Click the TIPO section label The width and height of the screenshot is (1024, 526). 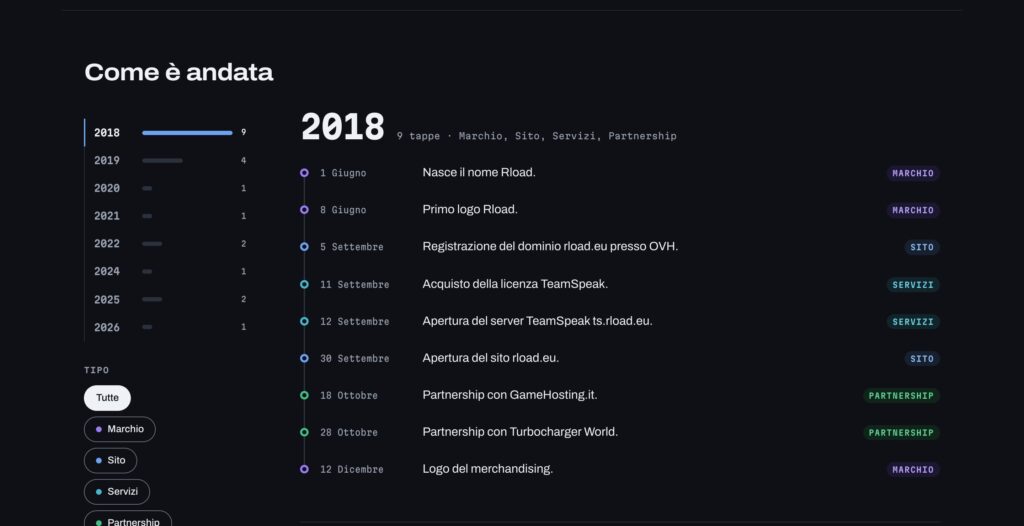pyautogui.click(x=97, y=370)
